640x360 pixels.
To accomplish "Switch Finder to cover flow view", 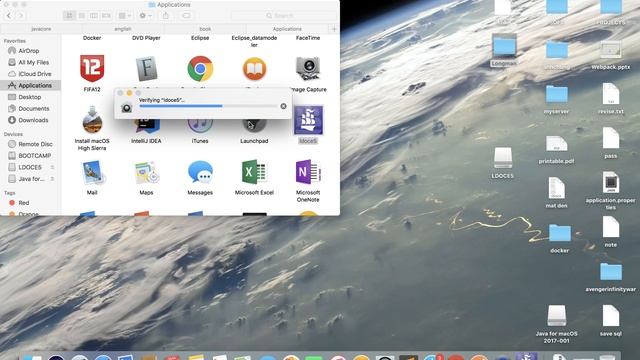I will [106, 16].
